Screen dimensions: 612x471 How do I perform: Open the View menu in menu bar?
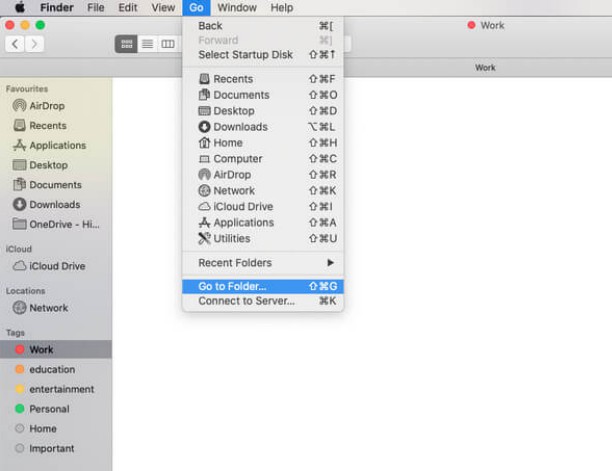coord(163,7)
